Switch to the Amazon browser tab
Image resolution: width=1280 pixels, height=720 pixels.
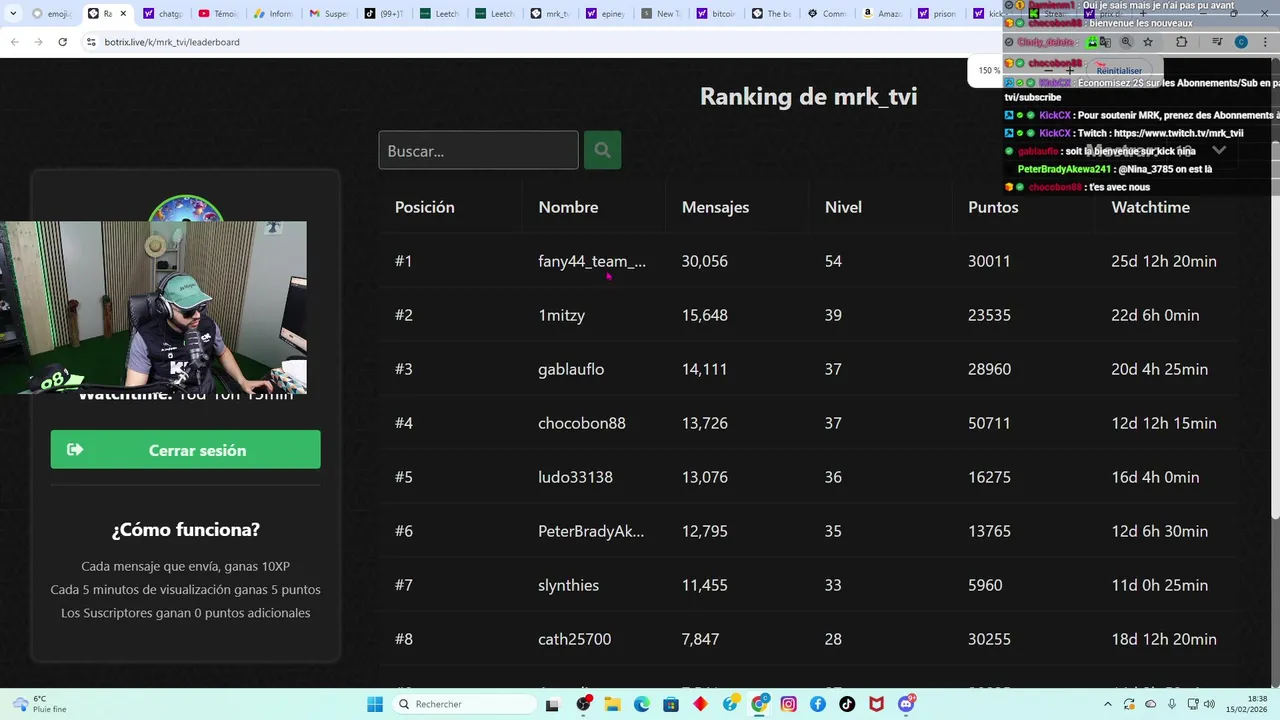pyautogui.click(x=882, y=14)
